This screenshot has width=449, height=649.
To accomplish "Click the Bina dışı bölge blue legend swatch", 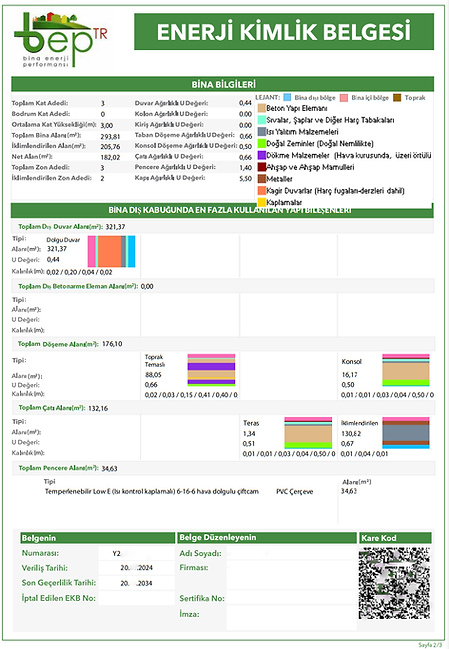I will click(287, 98).
